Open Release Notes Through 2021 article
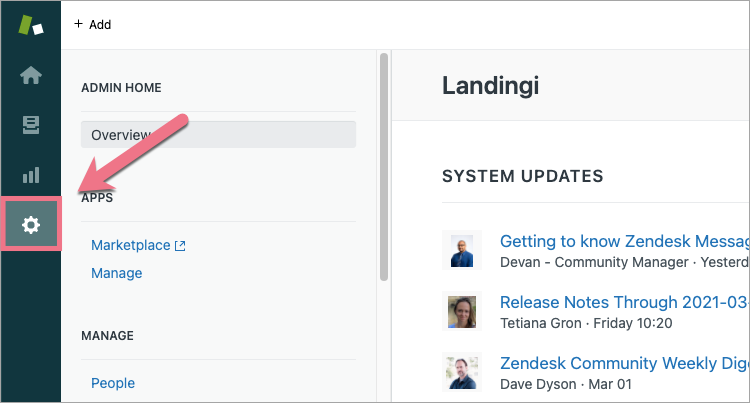 pyautogui.click(x=624, y=302)
